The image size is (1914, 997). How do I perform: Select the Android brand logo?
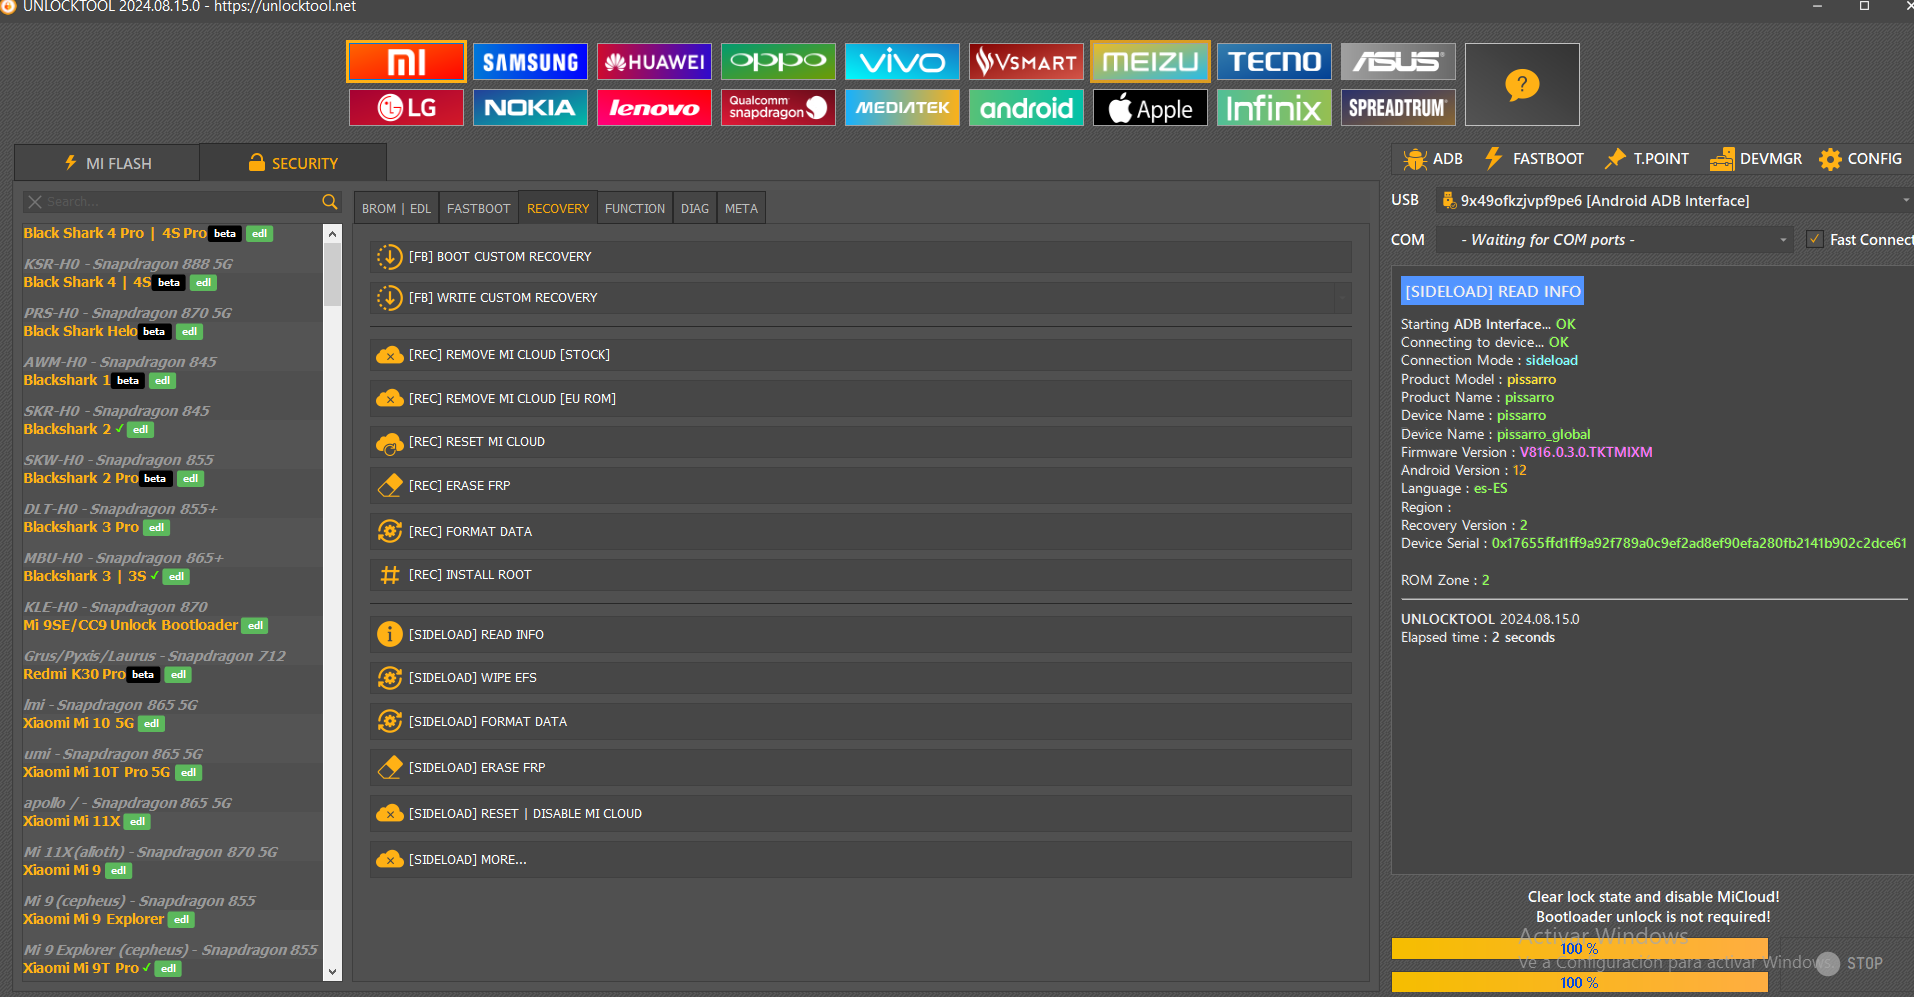[x=1026, y=108]
